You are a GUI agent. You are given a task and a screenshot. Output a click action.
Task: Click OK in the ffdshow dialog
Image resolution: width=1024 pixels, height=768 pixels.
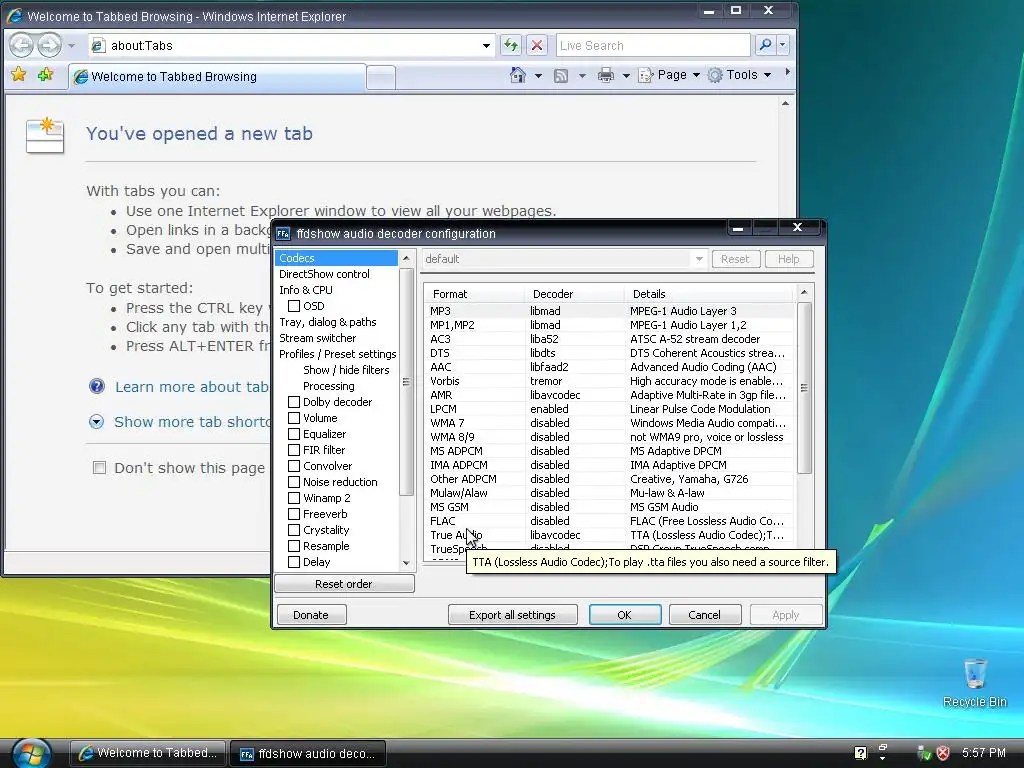click(x=625, y=615)
